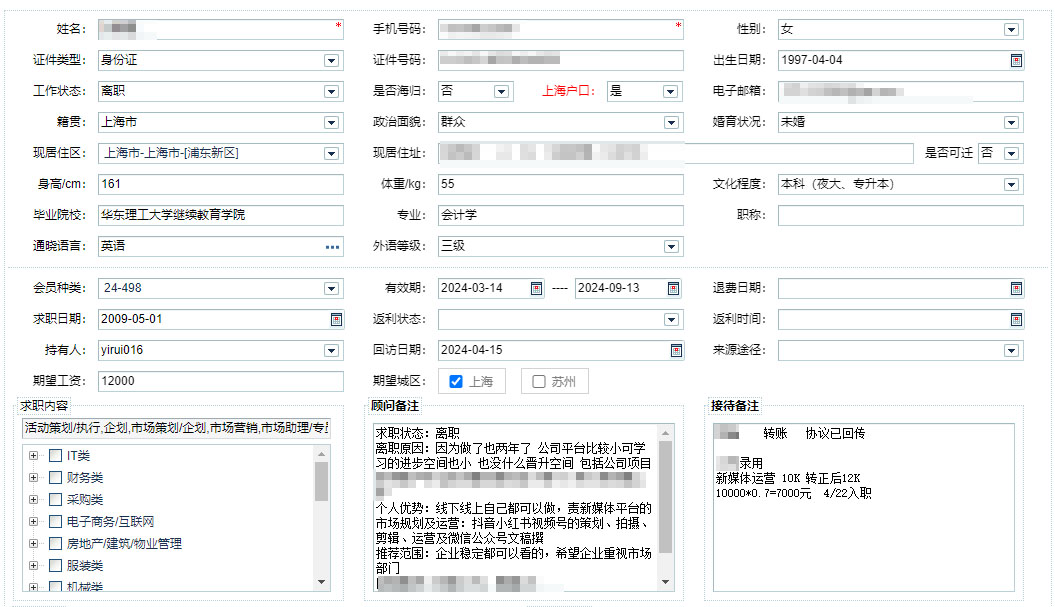Click the 毕业院校 input field

[x=221, y=215]
